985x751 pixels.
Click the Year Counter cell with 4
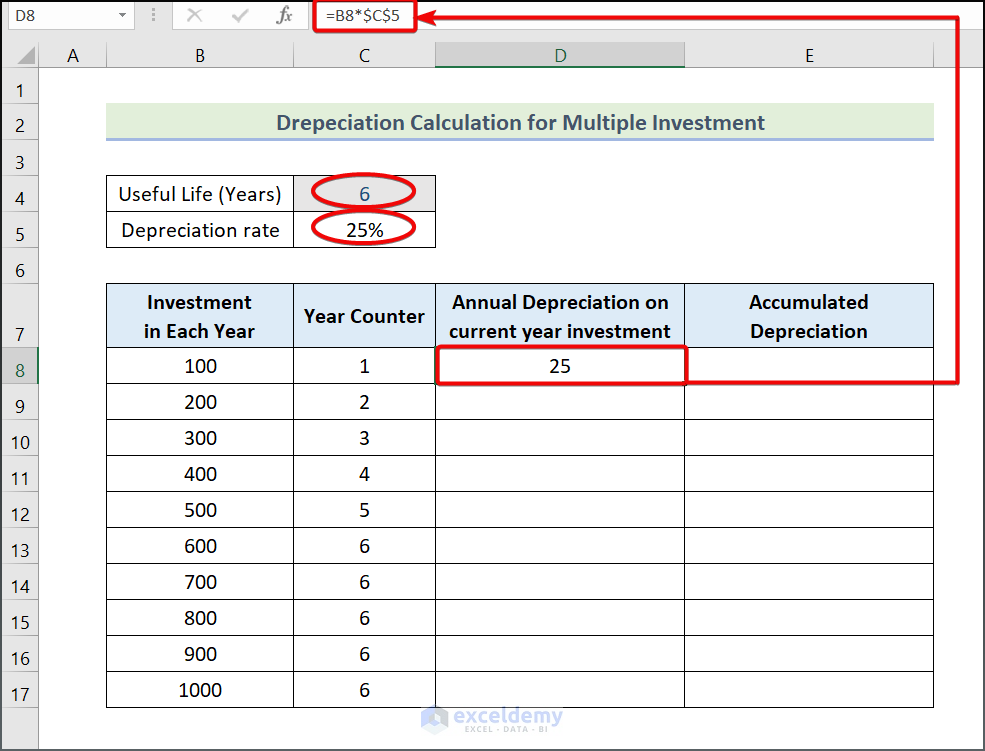point(364,473)
